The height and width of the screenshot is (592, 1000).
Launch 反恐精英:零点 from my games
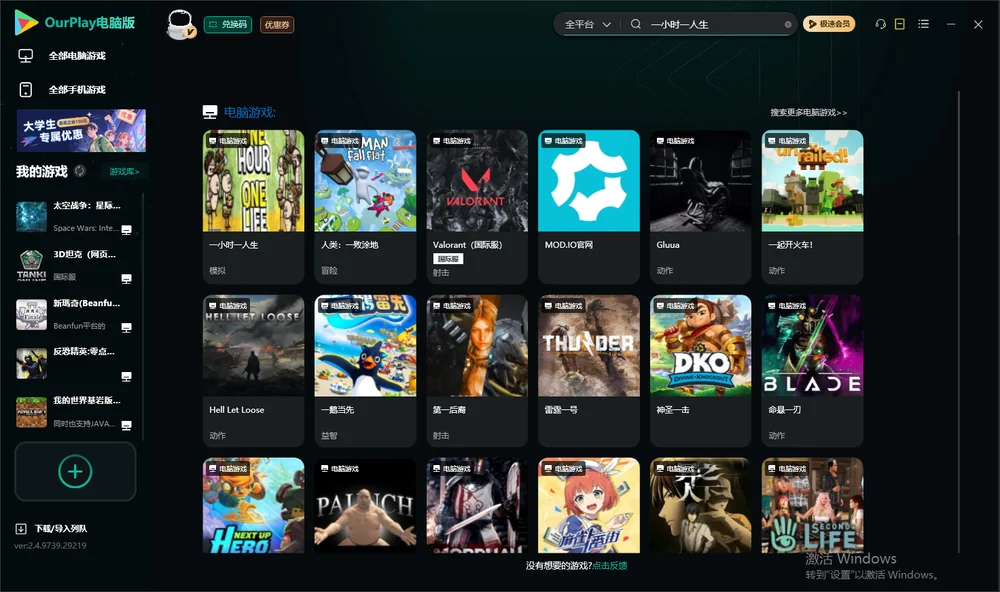[x=75, y=362]
